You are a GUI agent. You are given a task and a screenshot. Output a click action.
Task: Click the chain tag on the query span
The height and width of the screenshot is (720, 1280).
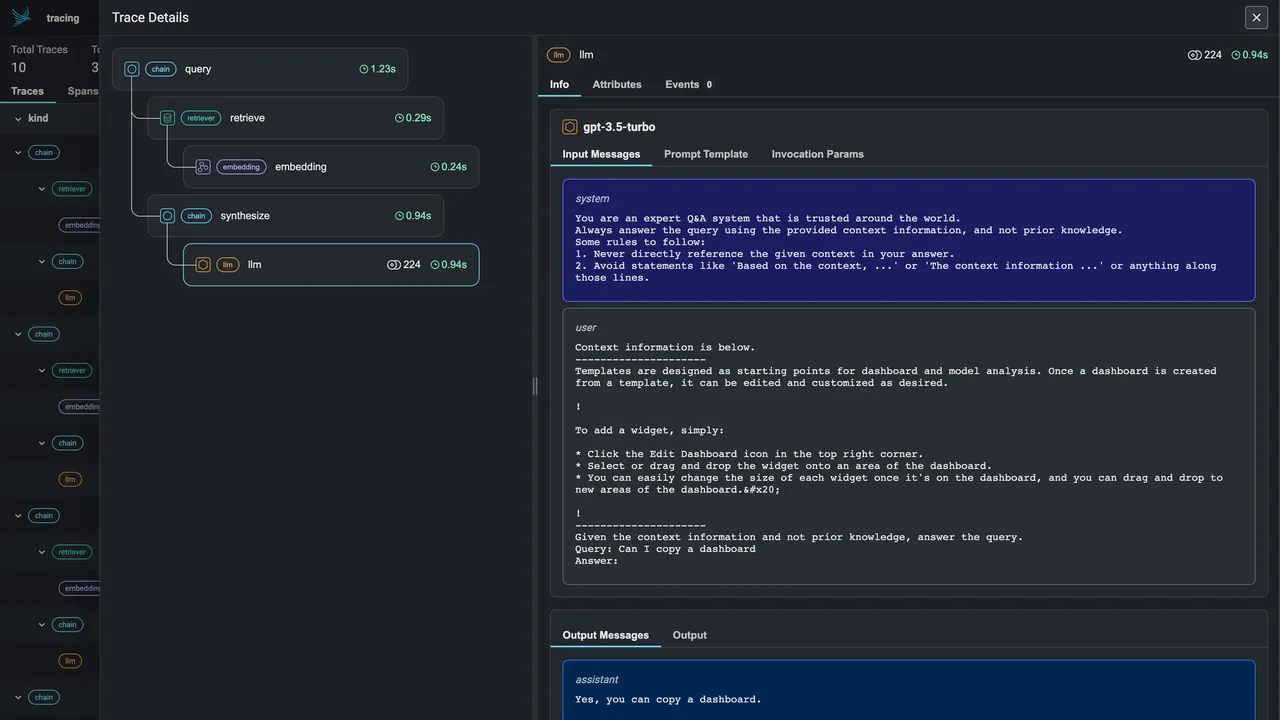(x=161, y=69)
